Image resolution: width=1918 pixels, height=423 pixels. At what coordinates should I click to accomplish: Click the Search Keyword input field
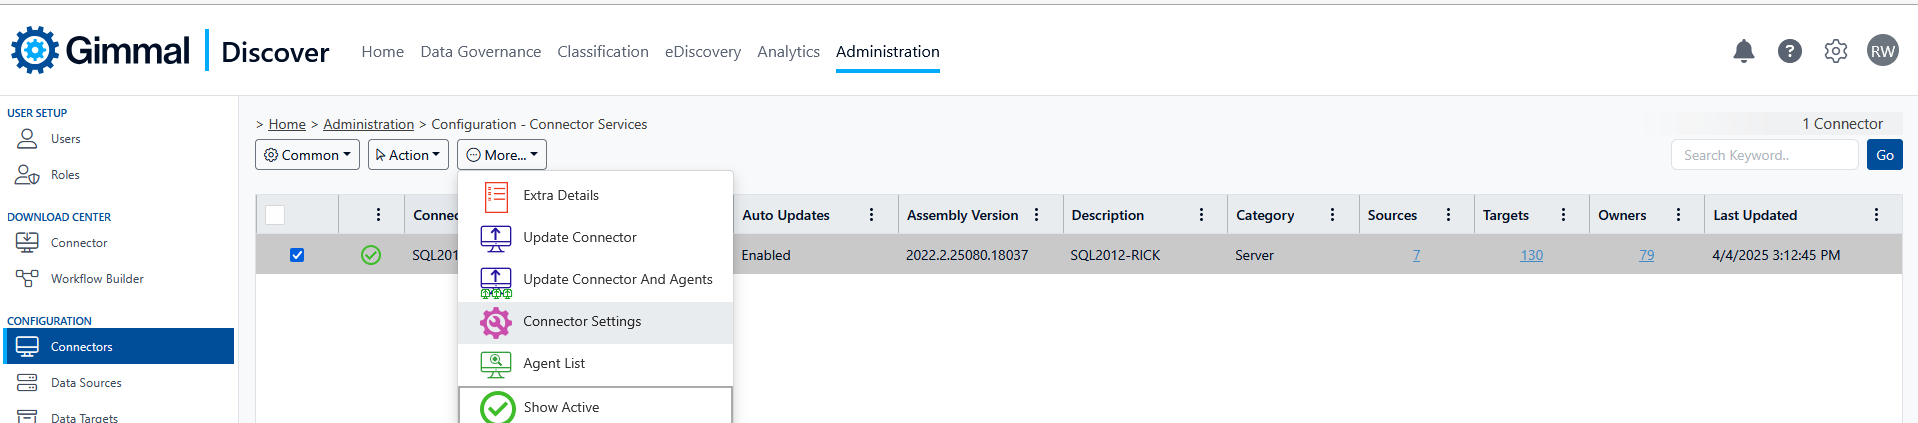[x=1764, y=155]
